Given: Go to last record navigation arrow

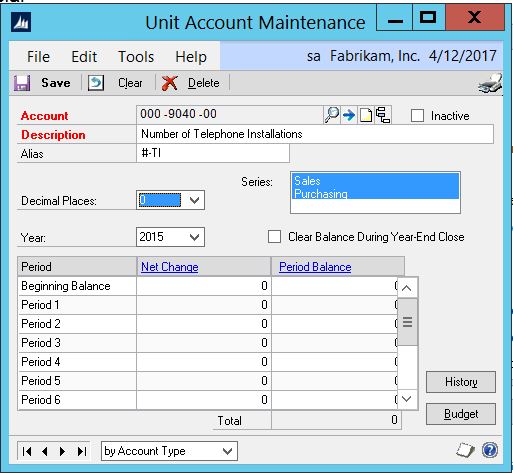Looking at the screenshot, I should coord(82,451).
